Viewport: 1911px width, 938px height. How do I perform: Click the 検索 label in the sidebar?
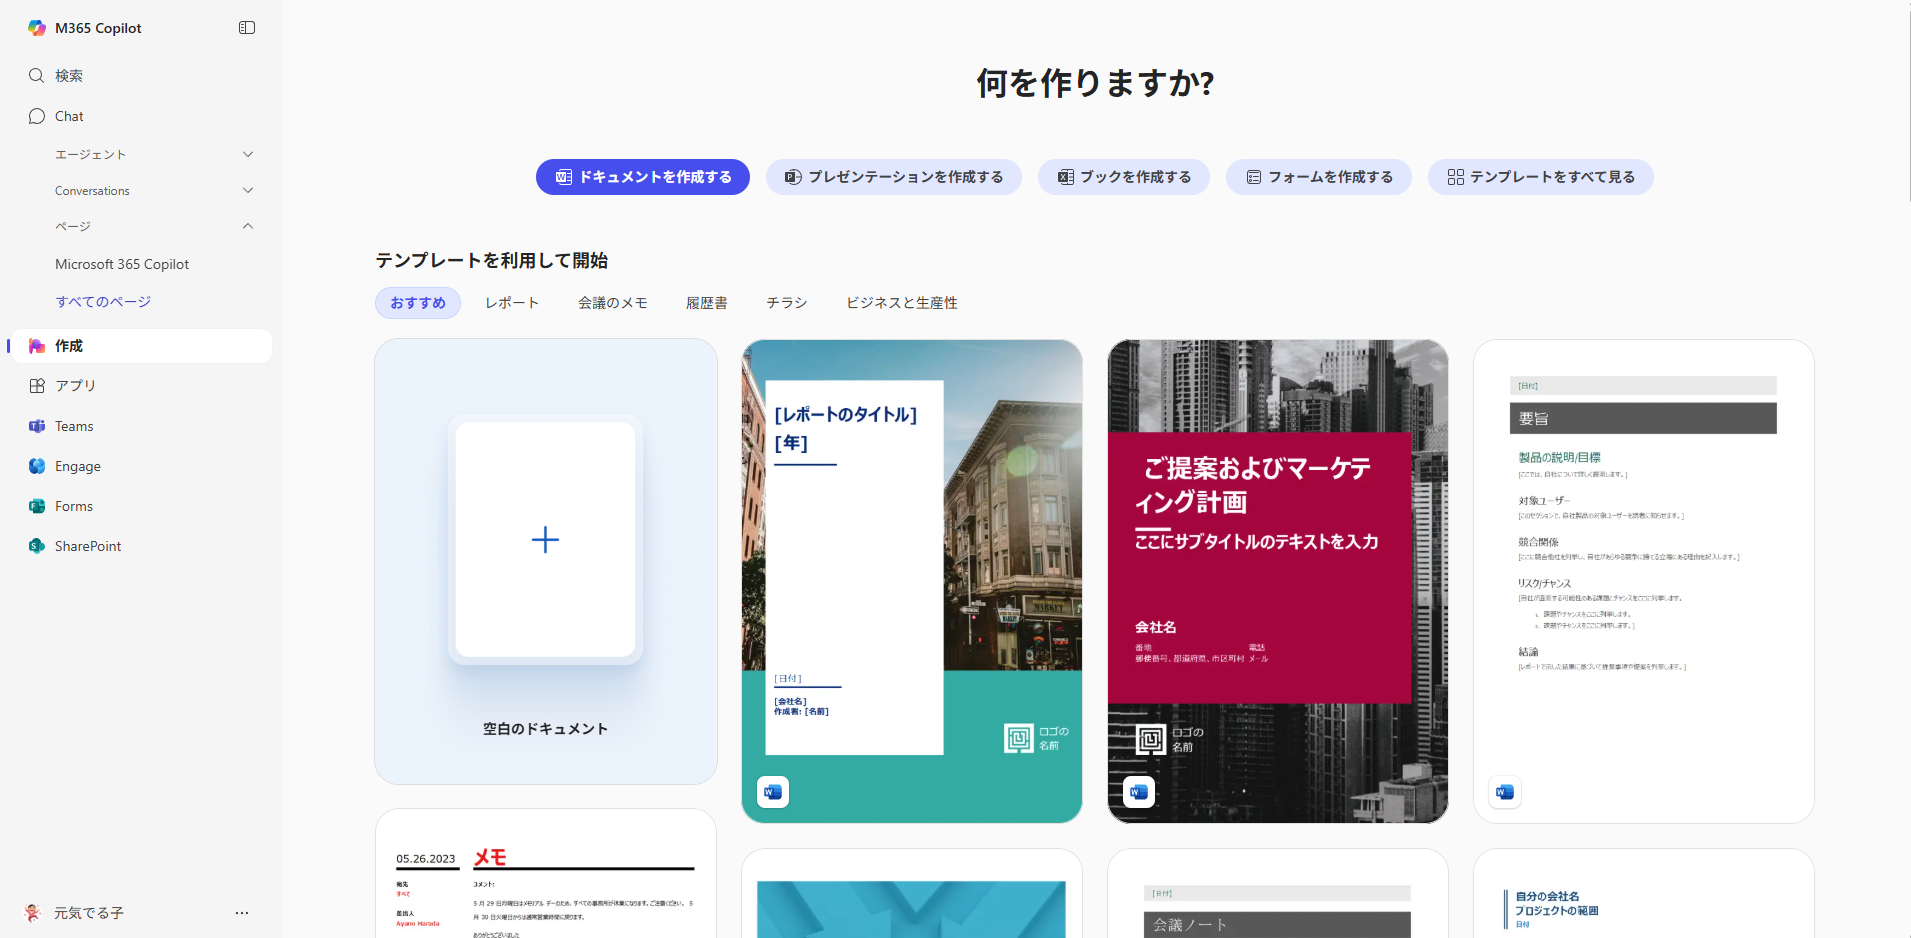coord(69,76)
